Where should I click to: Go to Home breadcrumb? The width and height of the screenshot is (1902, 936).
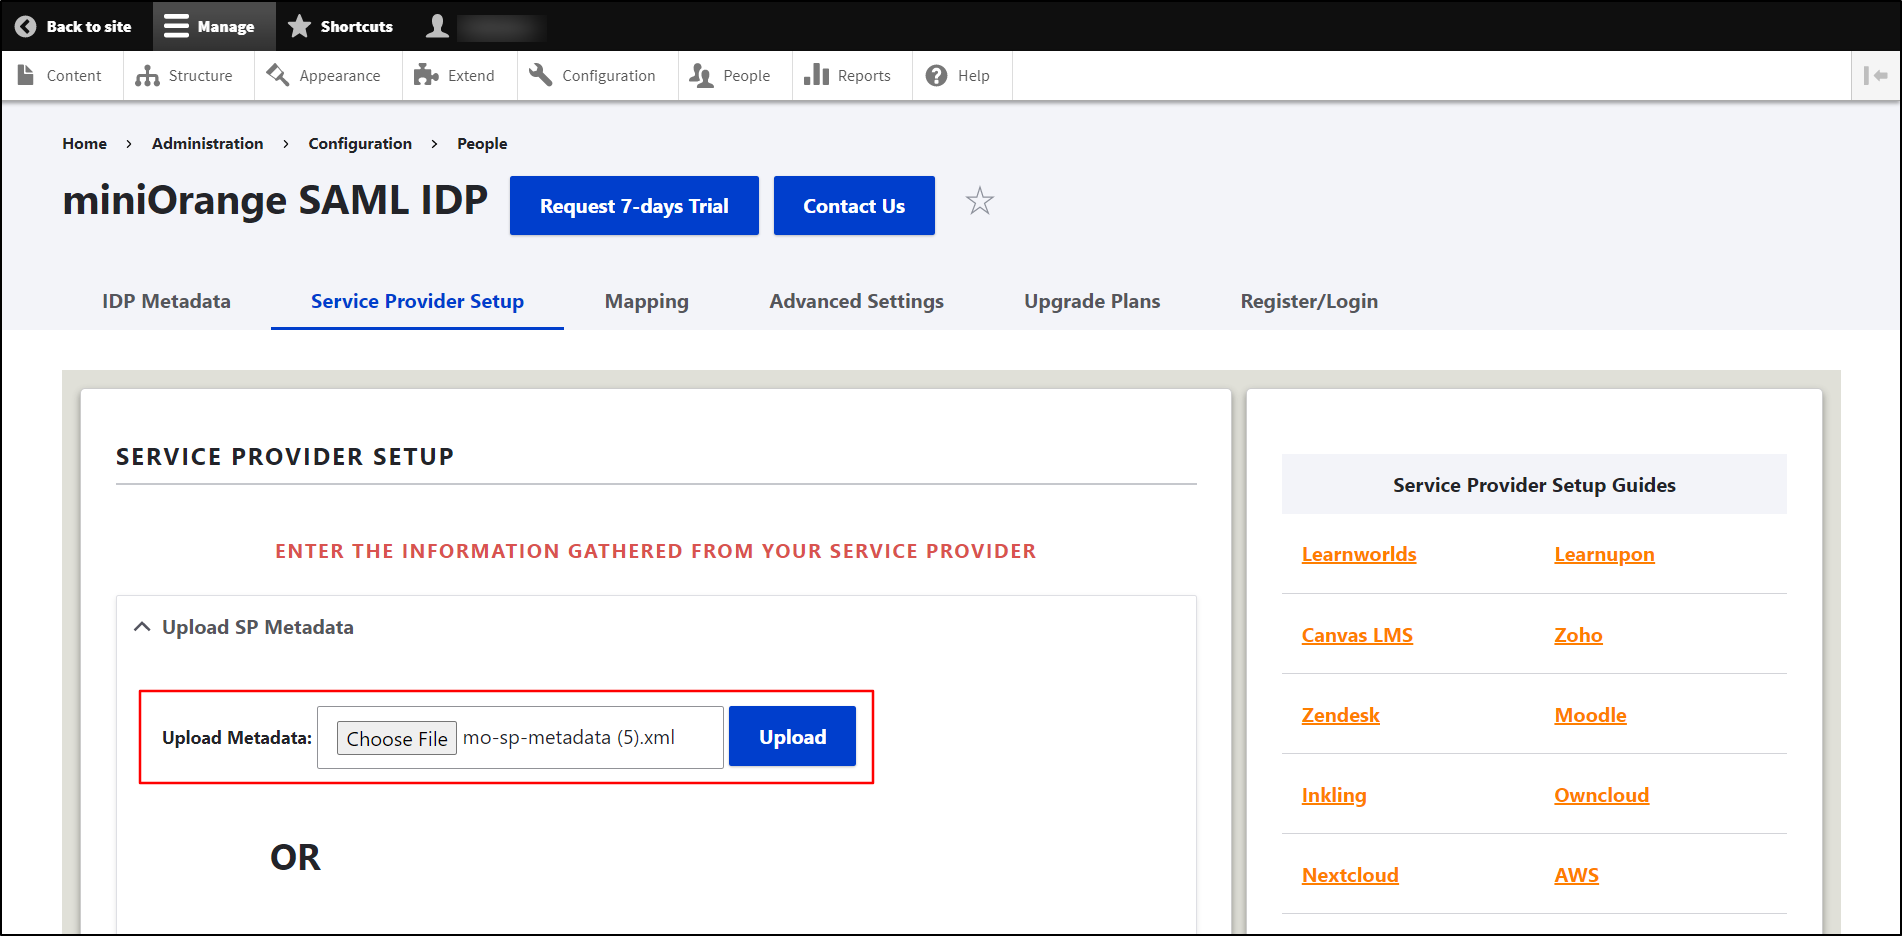click(84, 143)
